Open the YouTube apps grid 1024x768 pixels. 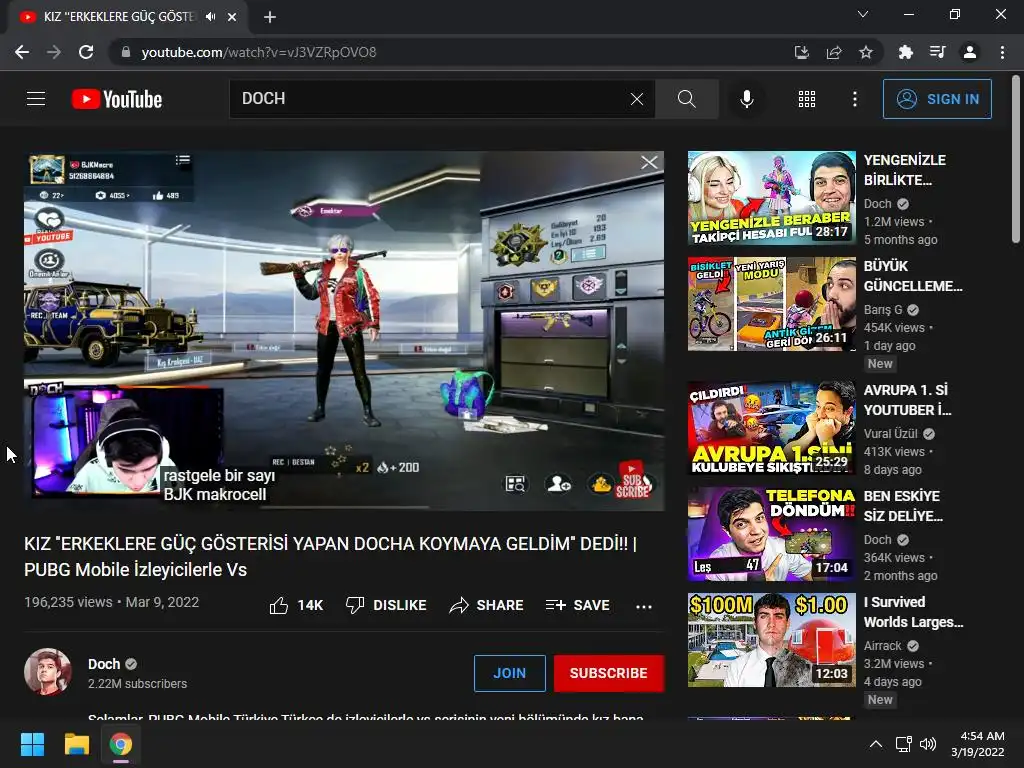coord(807,99)
